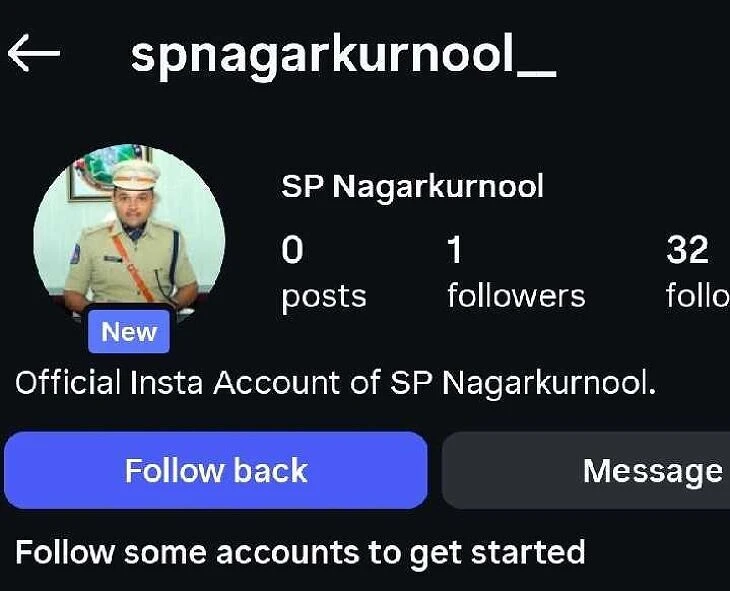730x591 pixels.
Task: Open the followers list label
Action: tap(516, 295)
